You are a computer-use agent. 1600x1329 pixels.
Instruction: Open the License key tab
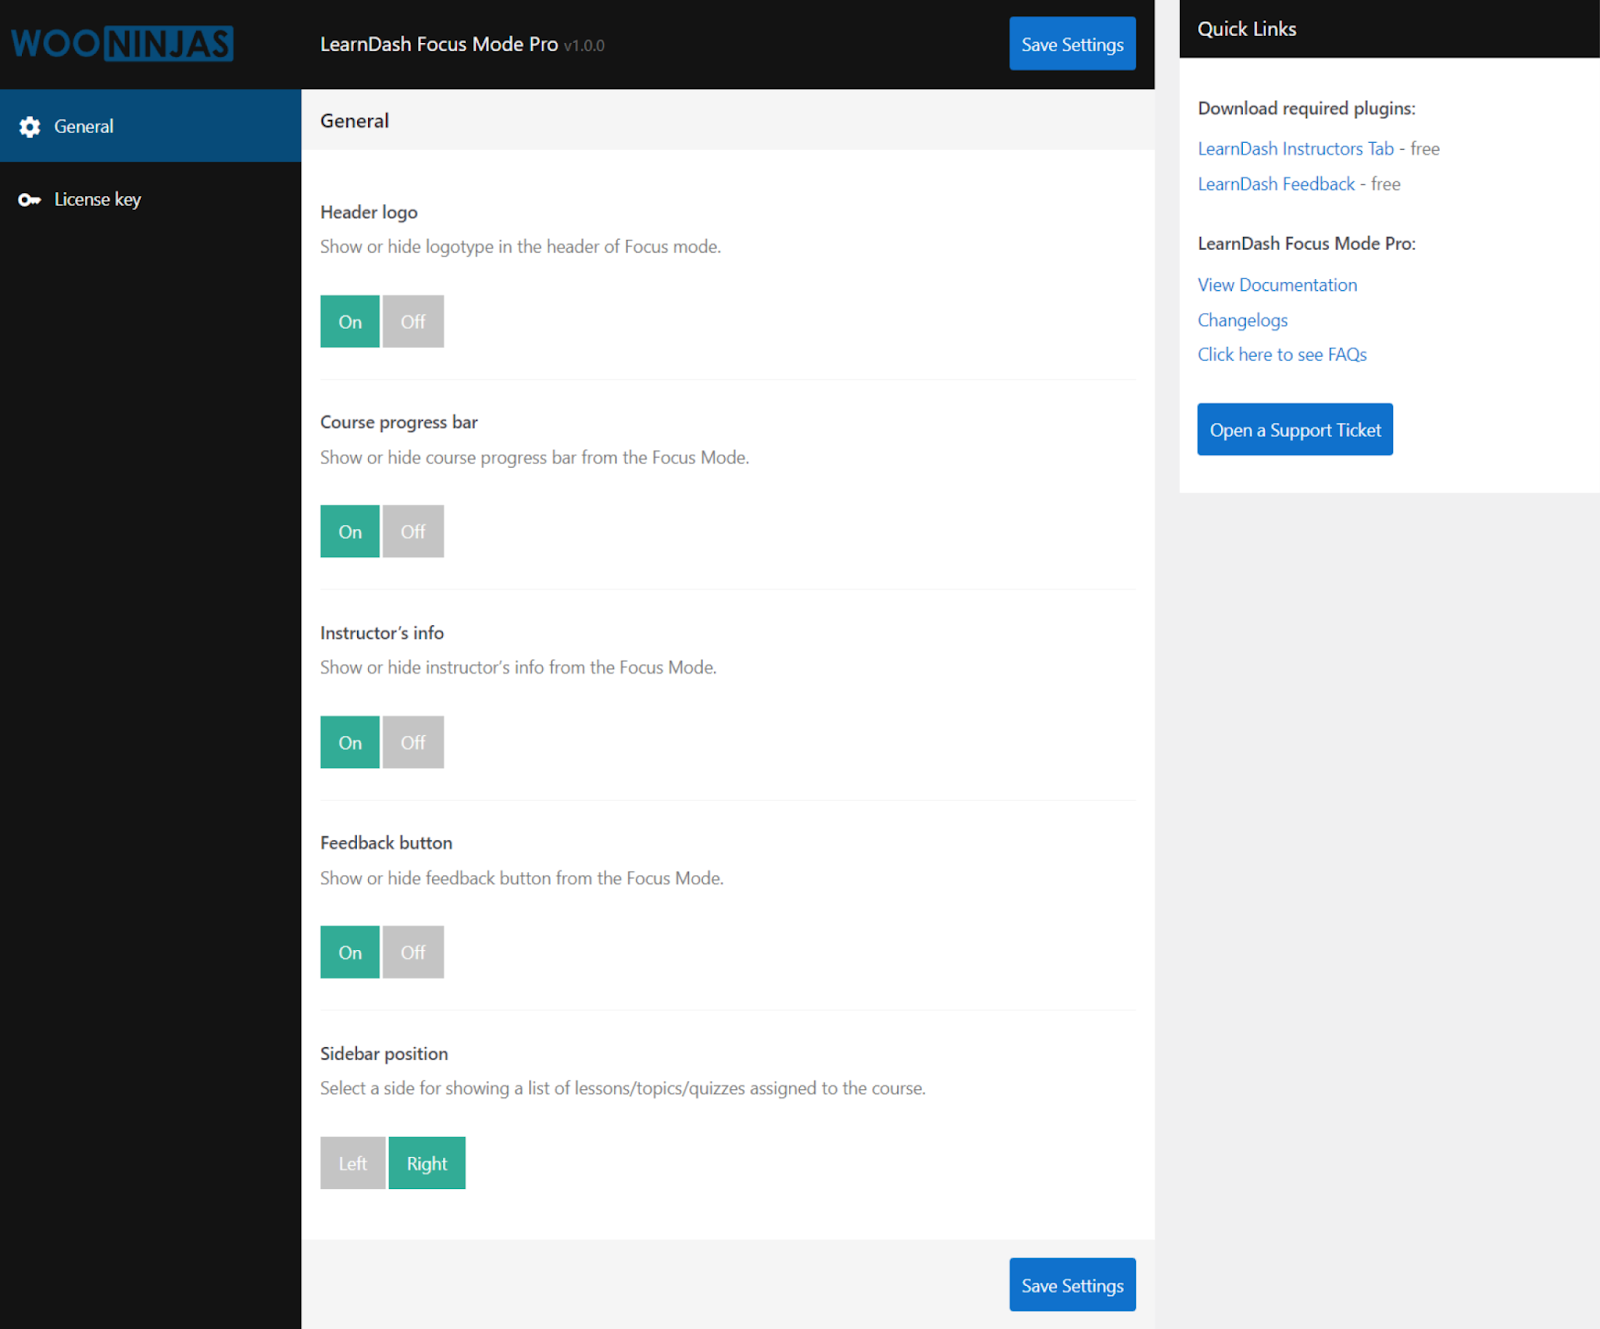pyautogui.click(x=150, y=199)
